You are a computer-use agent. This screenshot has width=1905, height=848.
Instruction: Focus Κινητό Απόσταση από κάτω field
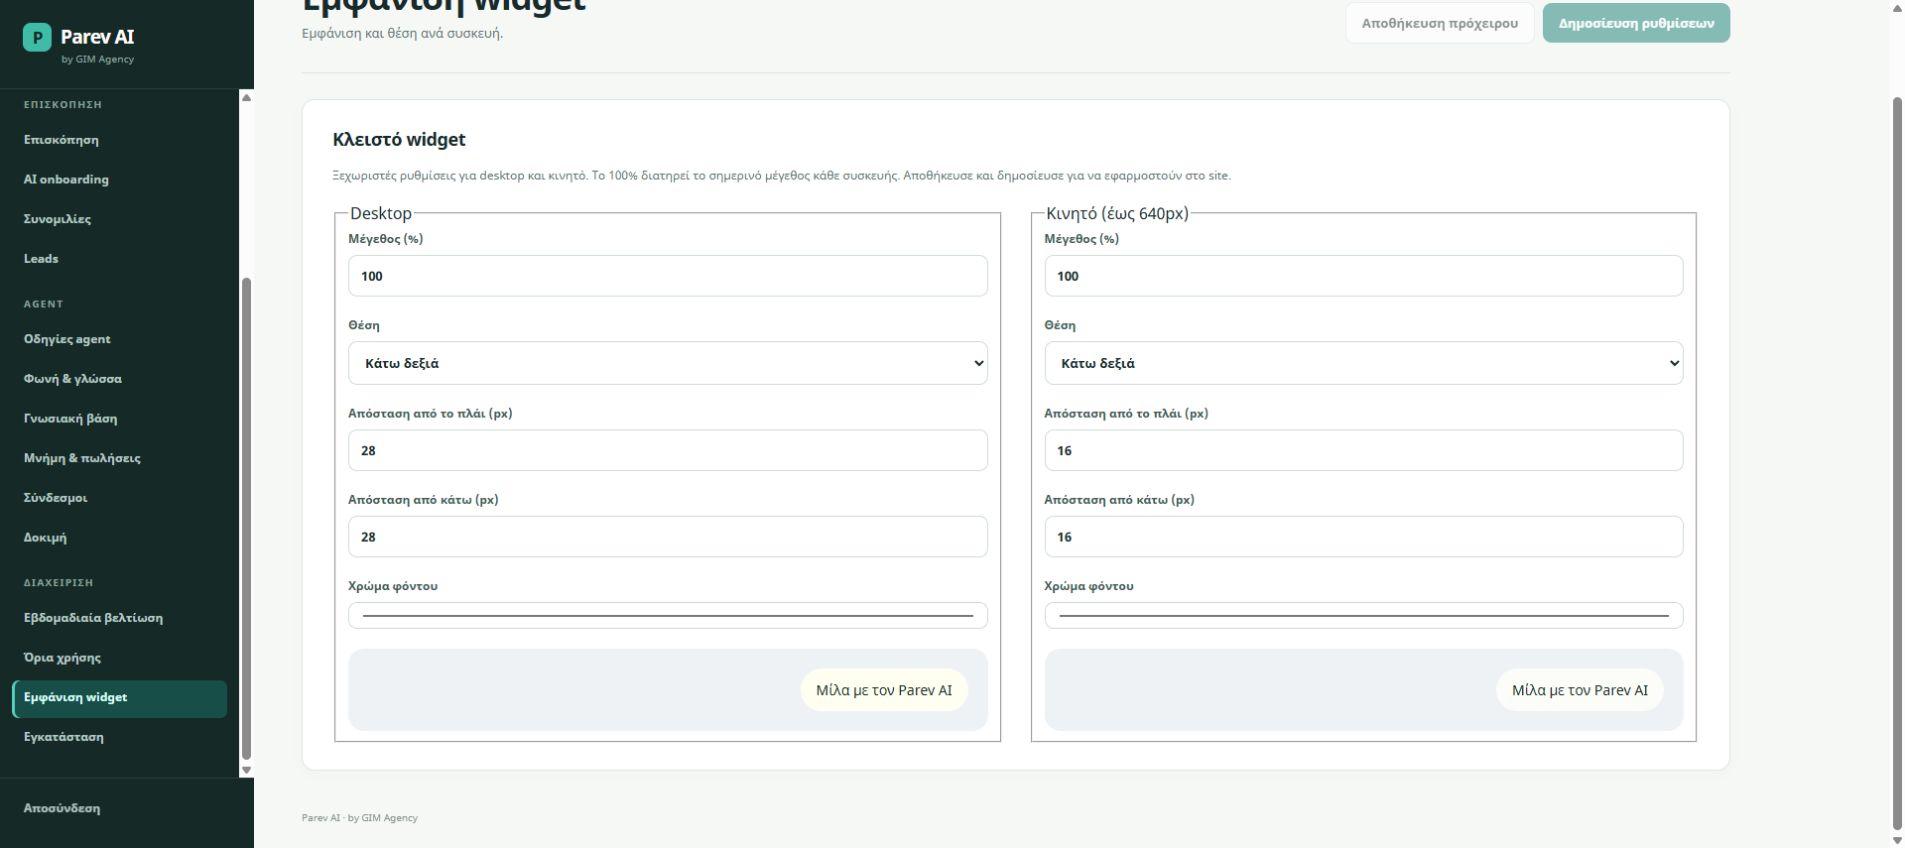1364,537
